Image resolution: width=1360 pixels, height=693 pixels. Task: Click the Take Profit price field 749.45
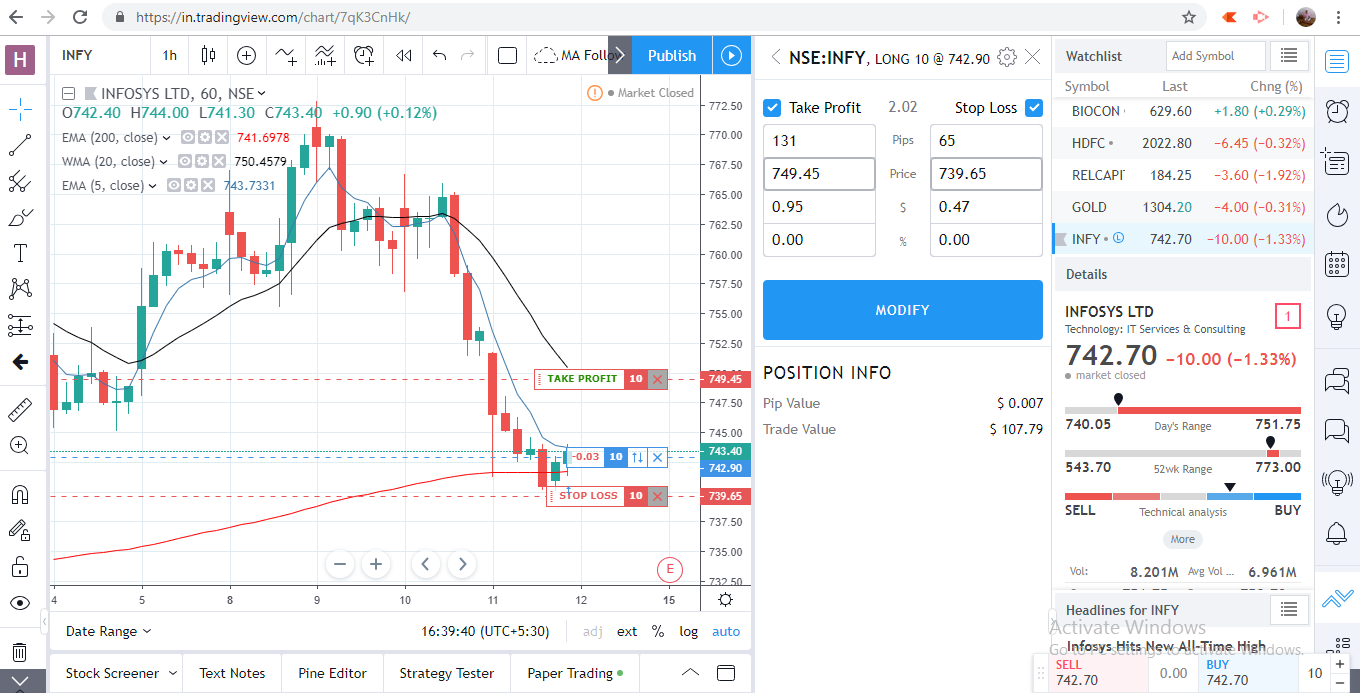click(x=819, y=174)
